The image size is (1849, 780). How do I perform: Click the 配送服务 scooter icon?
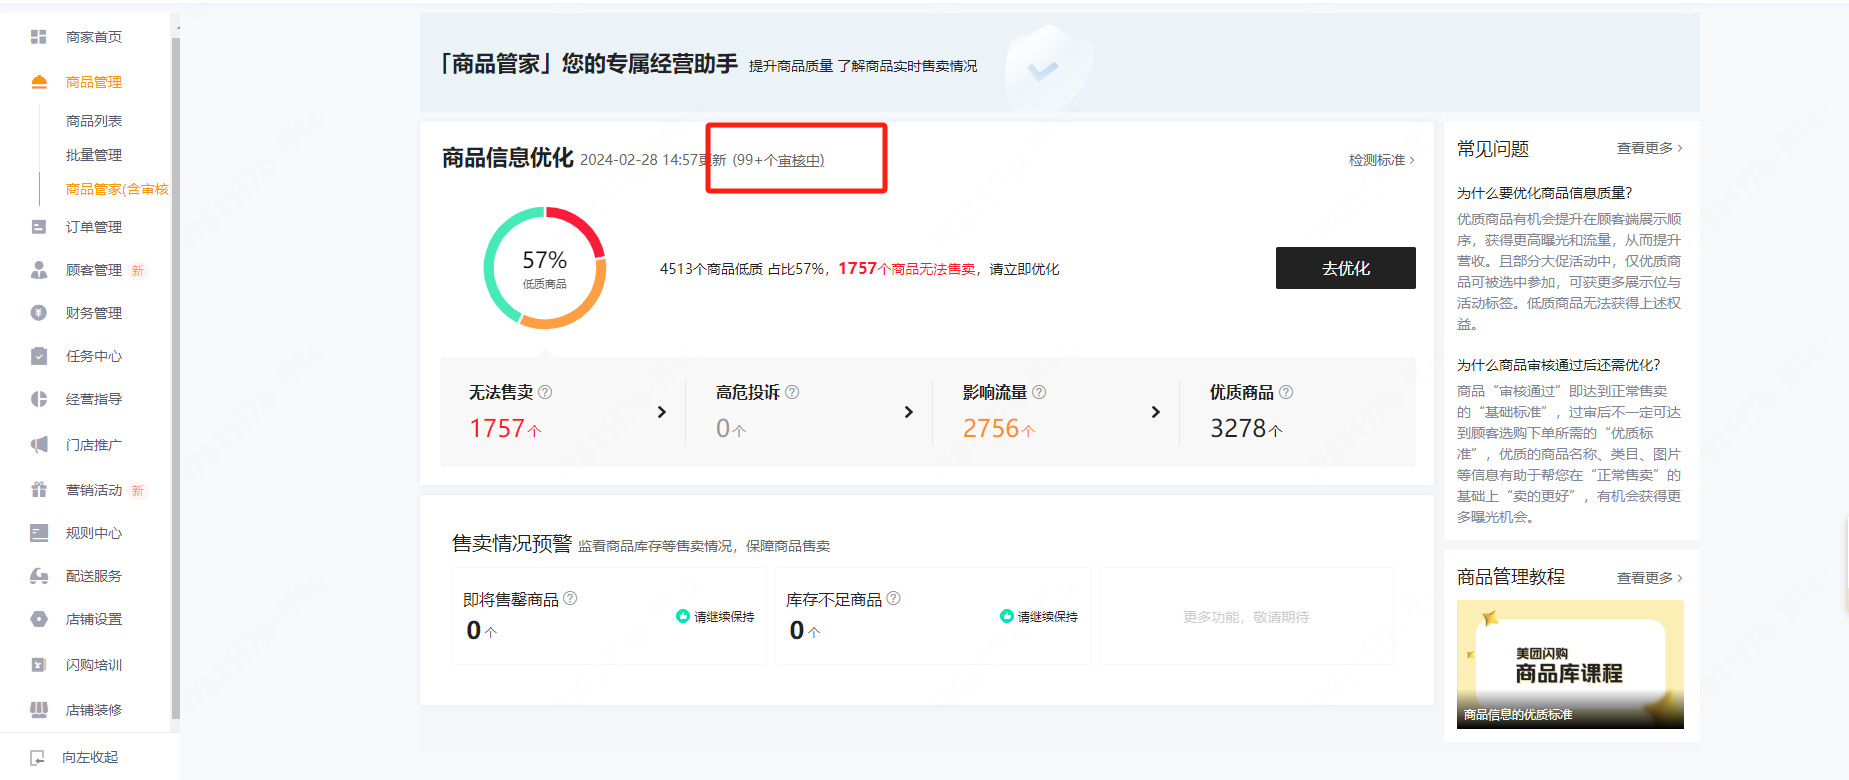pyautogui.click(x=39, y=576)
